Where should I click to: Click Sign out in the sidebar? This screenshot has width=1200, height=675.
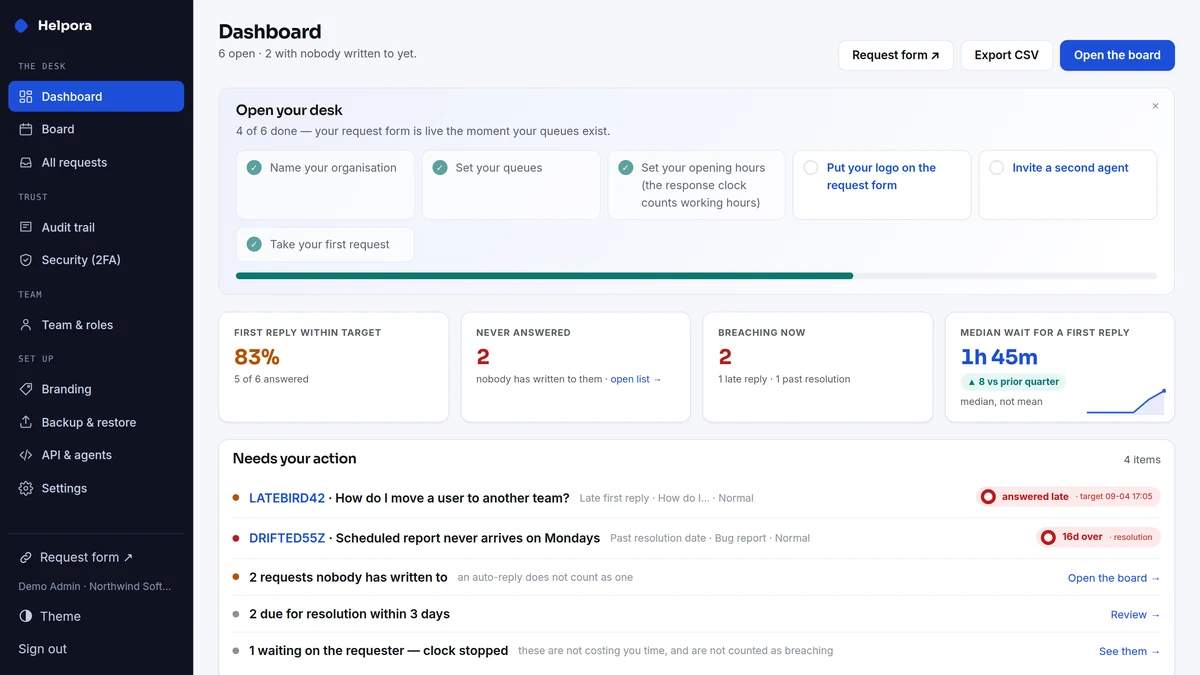(43, 649)
